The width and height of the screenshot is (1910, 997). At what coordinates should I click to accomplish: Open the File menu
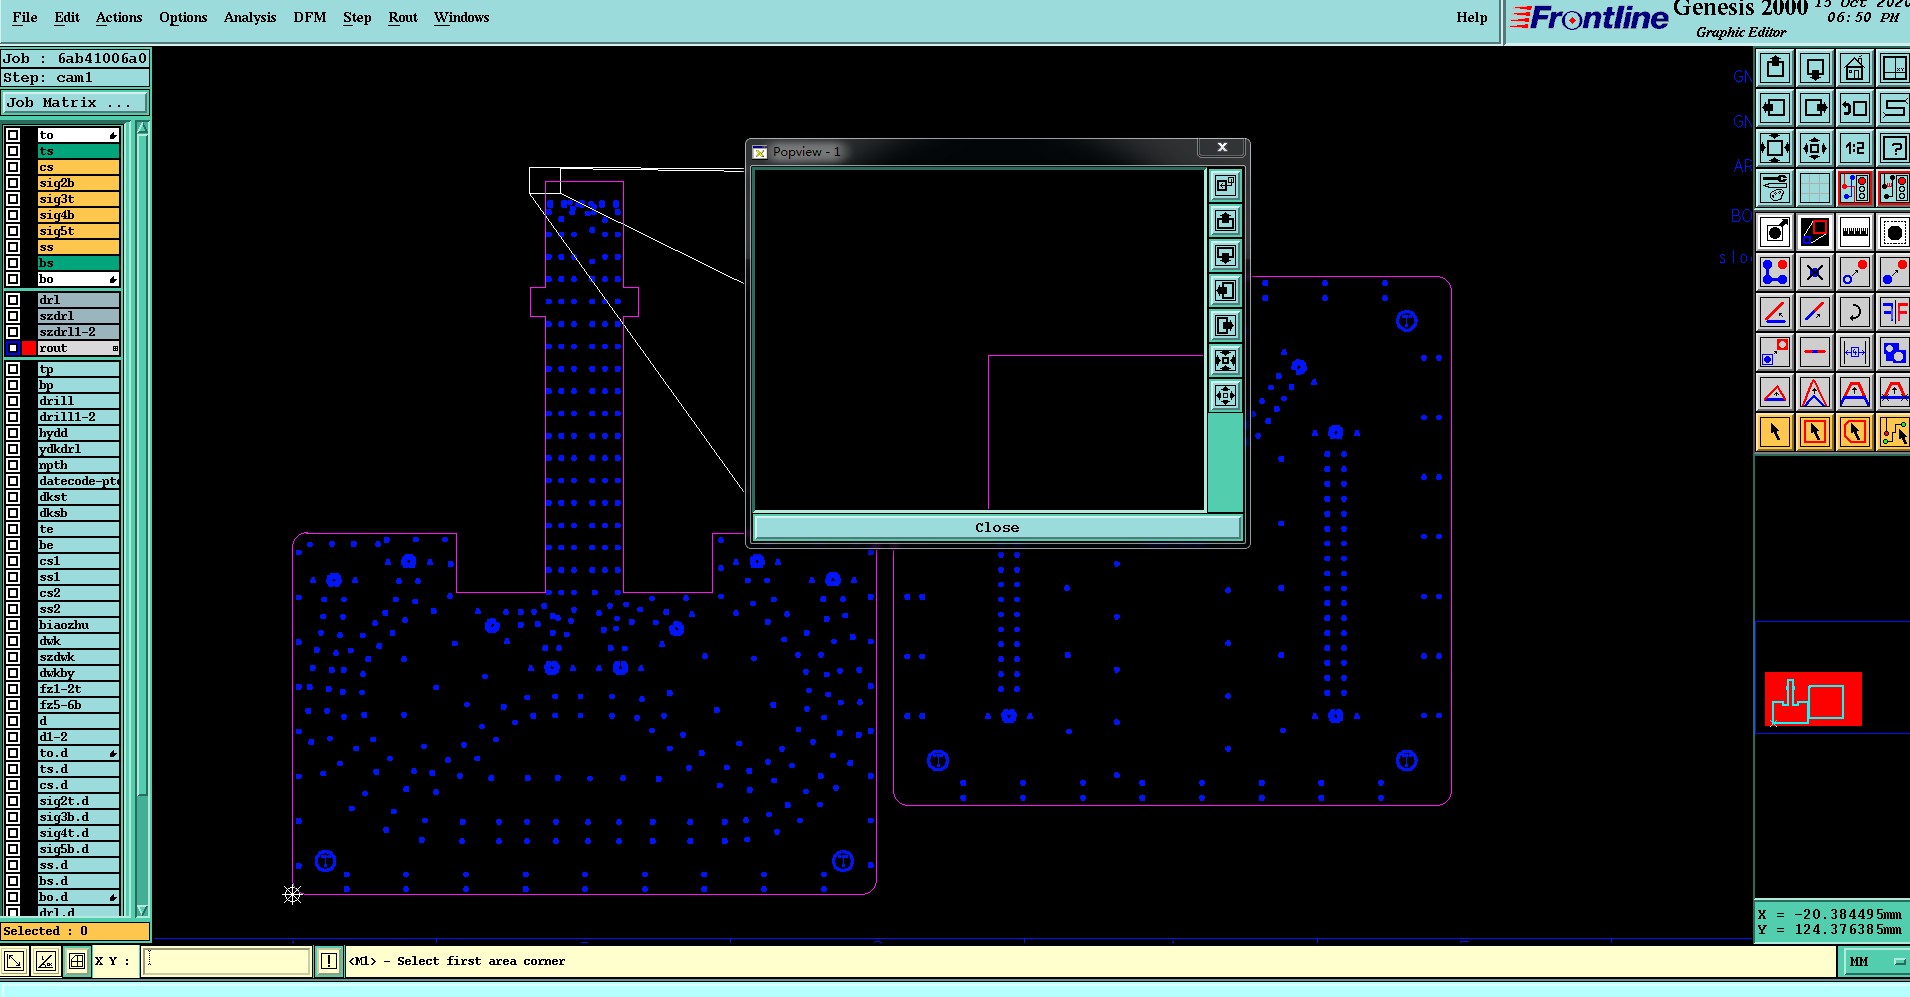[25, 17]
